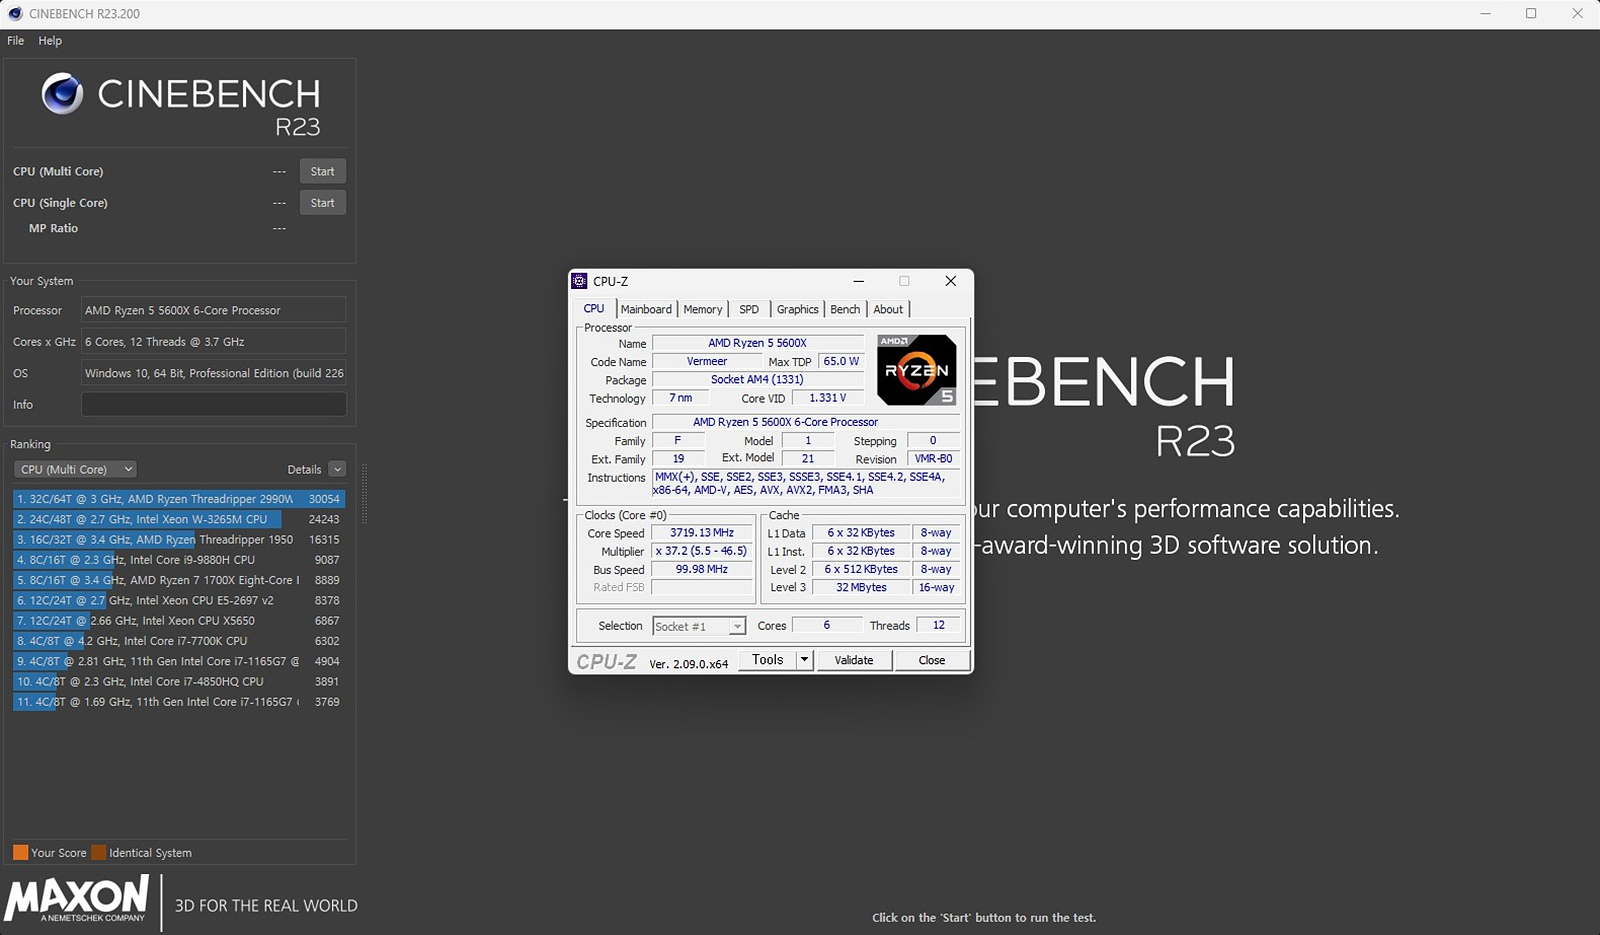This screenshot has height=935, width=1600.
Task: Switch to the Bench tab
Action: click(845, 310)
